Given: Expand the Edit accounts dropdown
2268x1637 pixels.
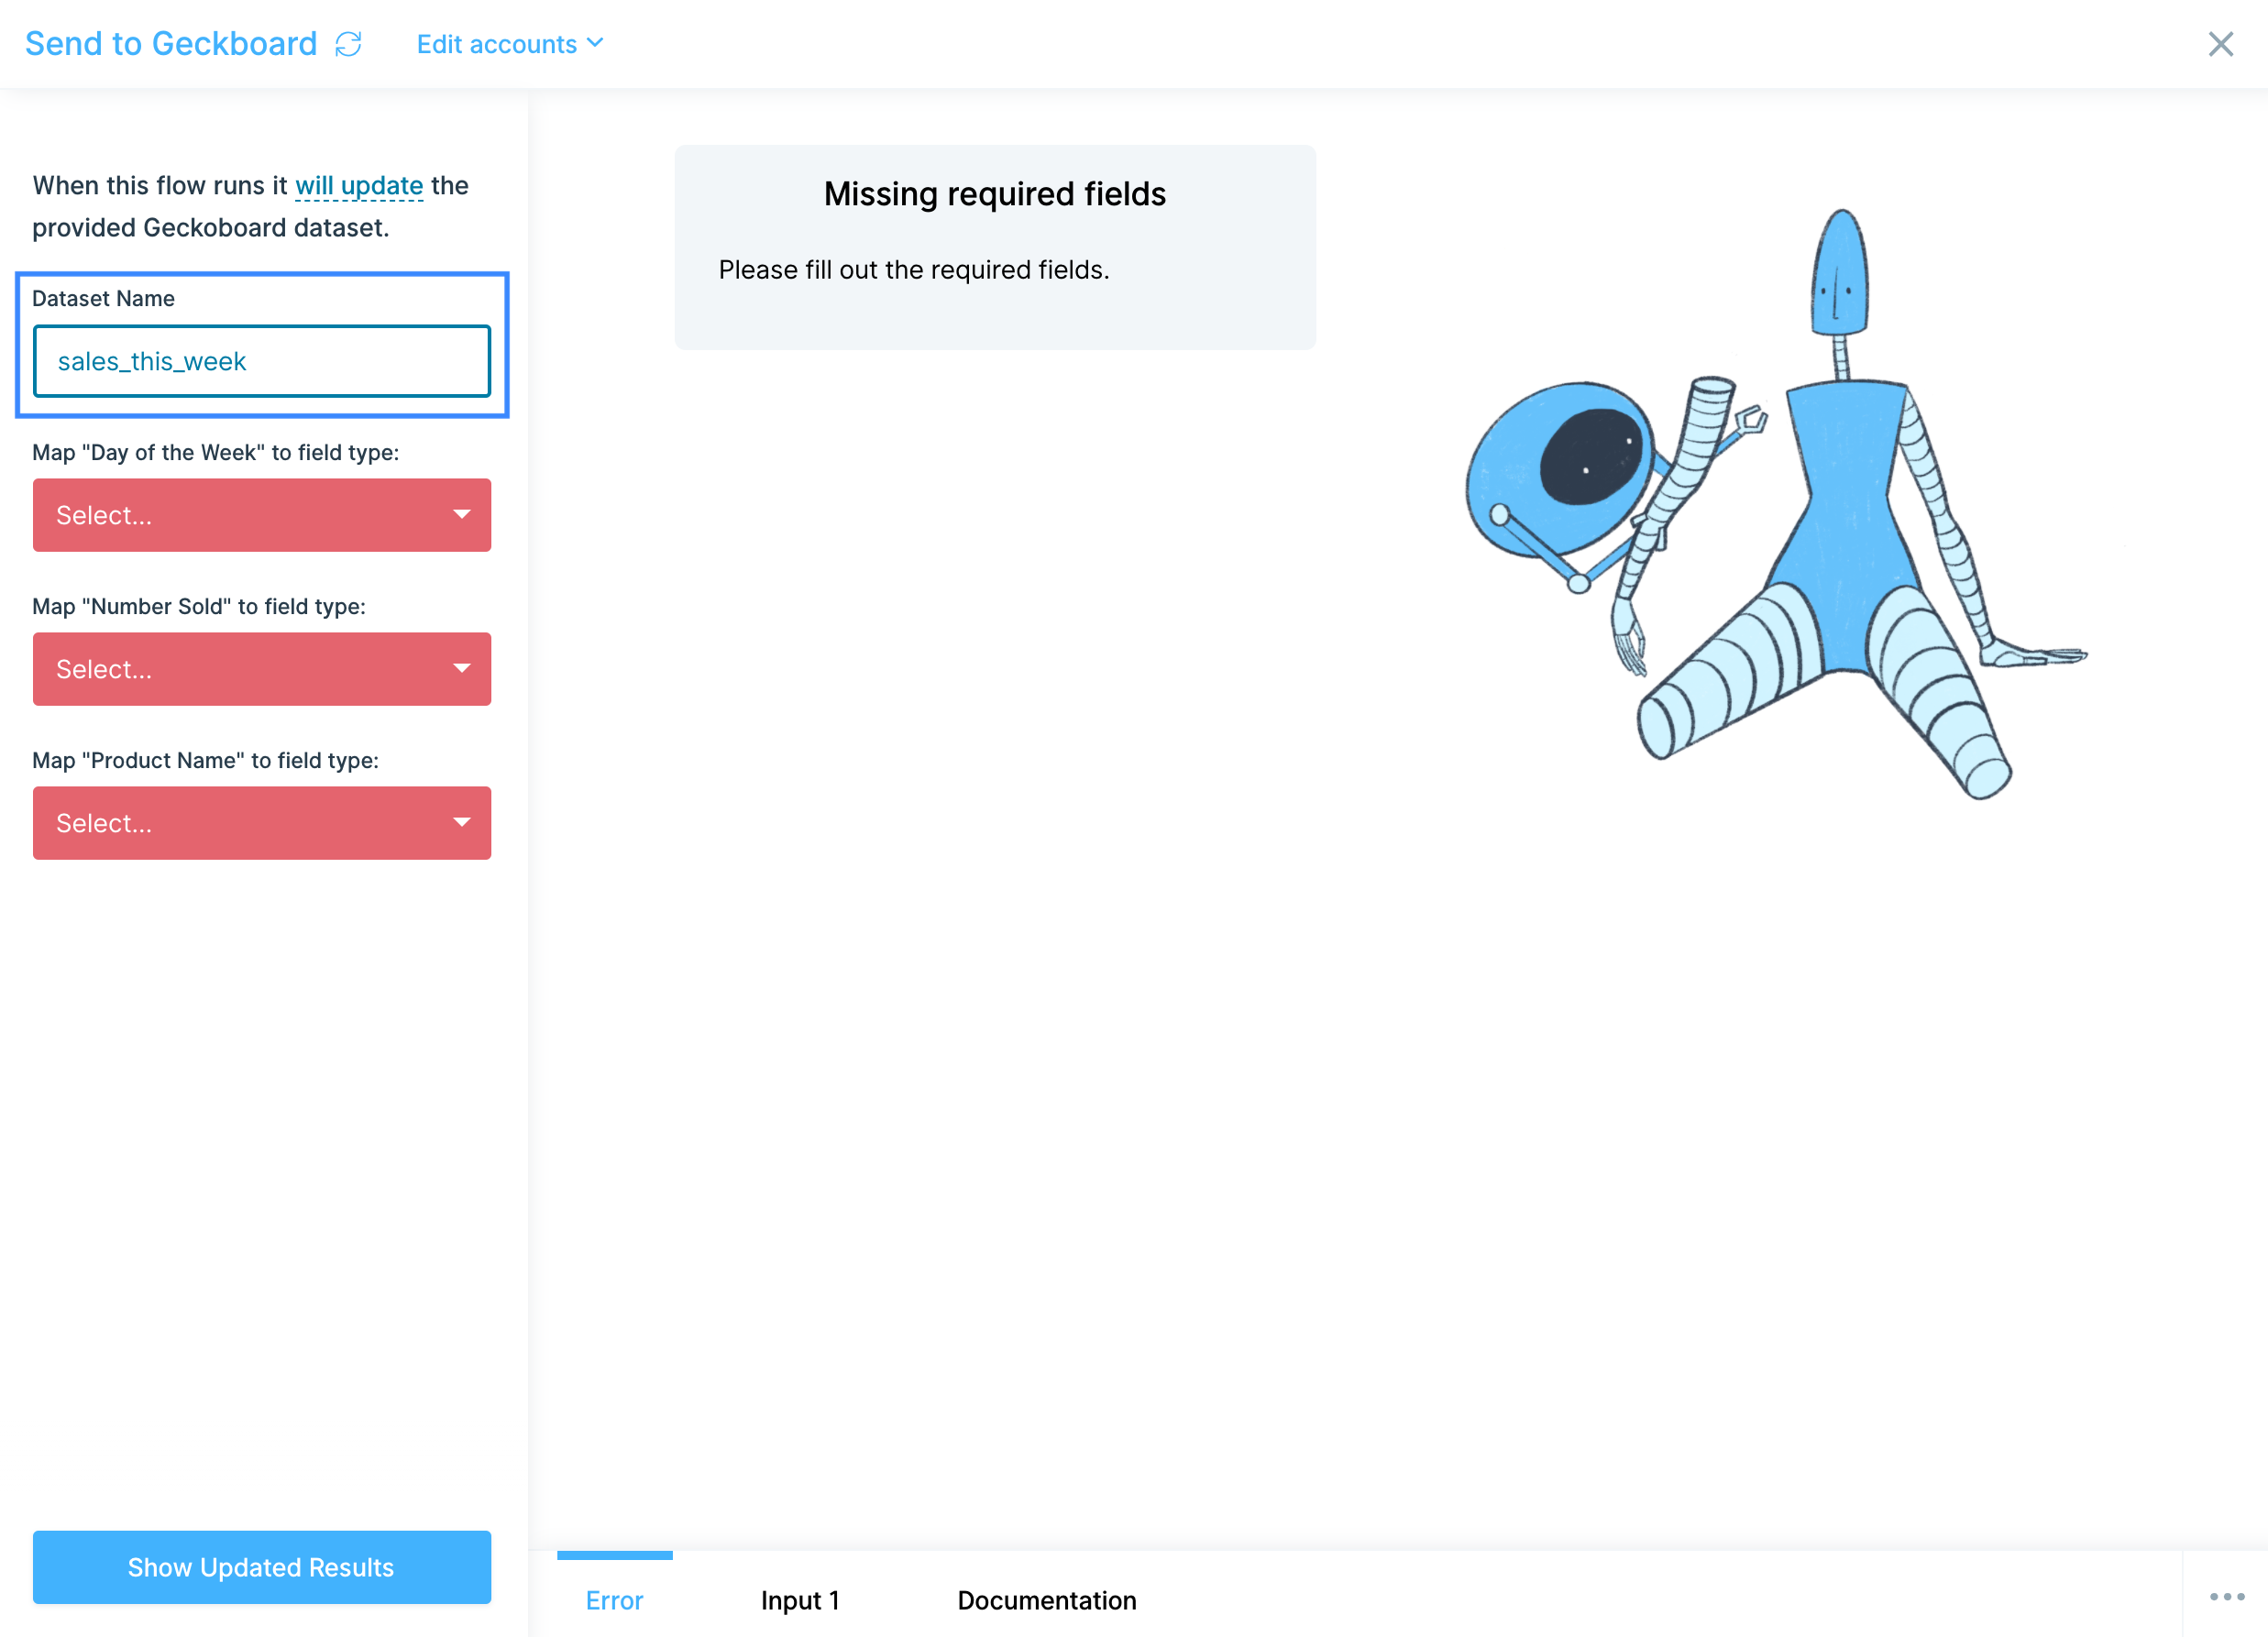Looking at the screenshot, I should (510, 44).
